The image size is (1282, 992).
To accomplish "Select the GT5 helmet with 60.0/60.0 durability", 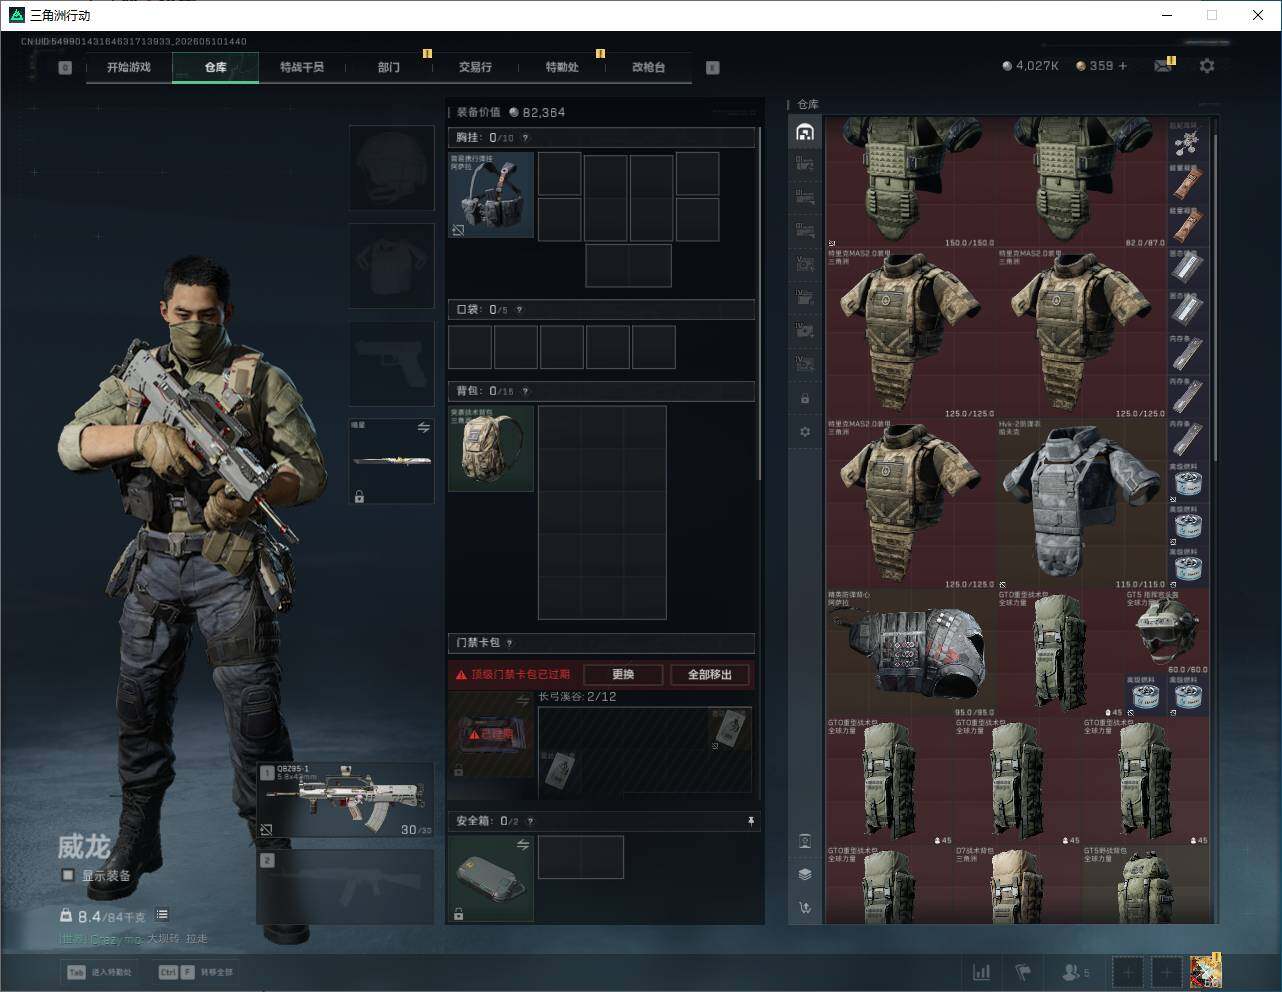I will point(1167,632).
